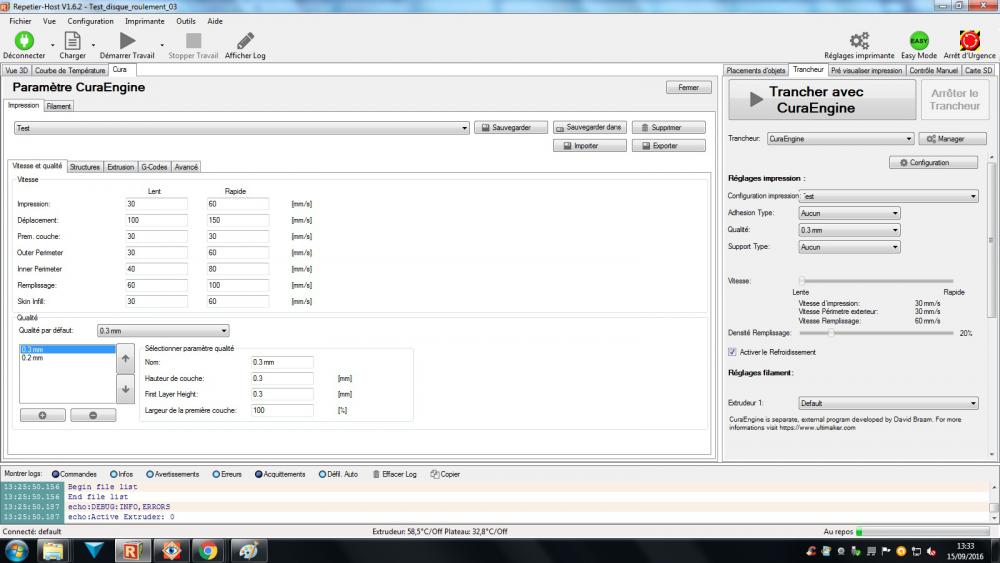Viewport: 1000px width, 563px height.
Task: Click Trancher avec CuraEngine play button
Action: click(x=822, y=99)
